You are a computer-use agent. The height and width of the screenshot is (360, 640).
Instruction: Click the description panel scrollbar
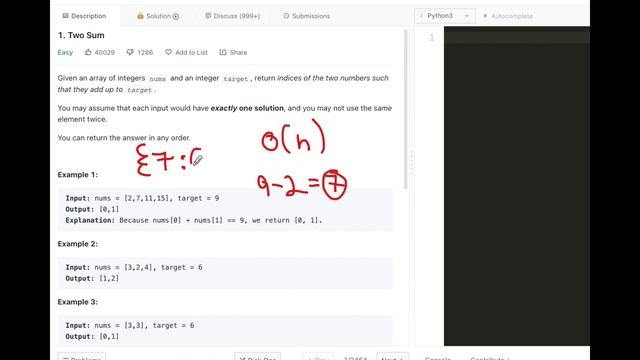click(x=405, y=109)
